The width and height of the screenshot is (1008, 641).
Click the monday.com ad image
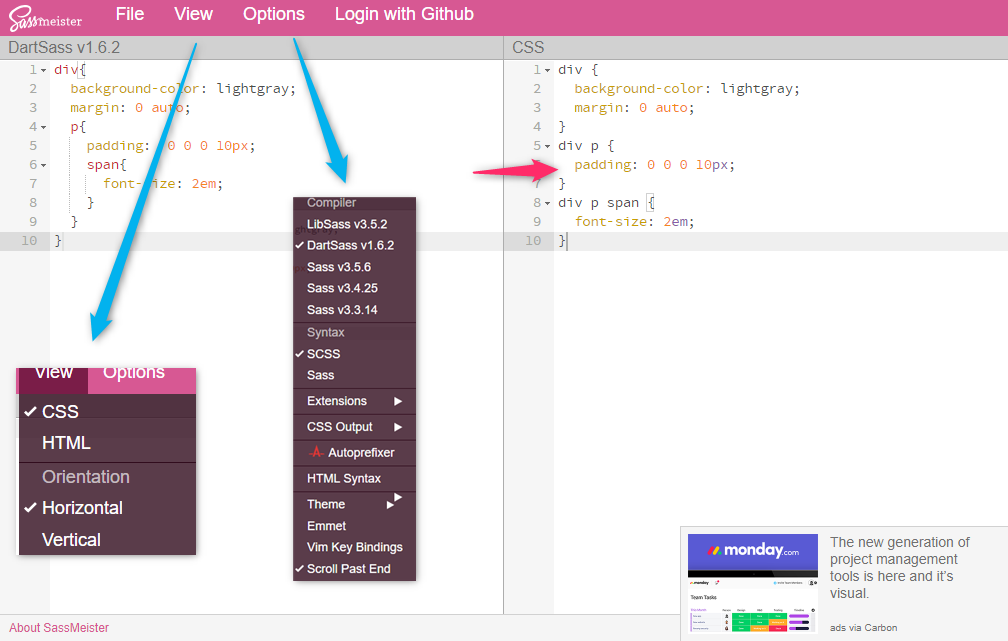[x=753, y=584]
